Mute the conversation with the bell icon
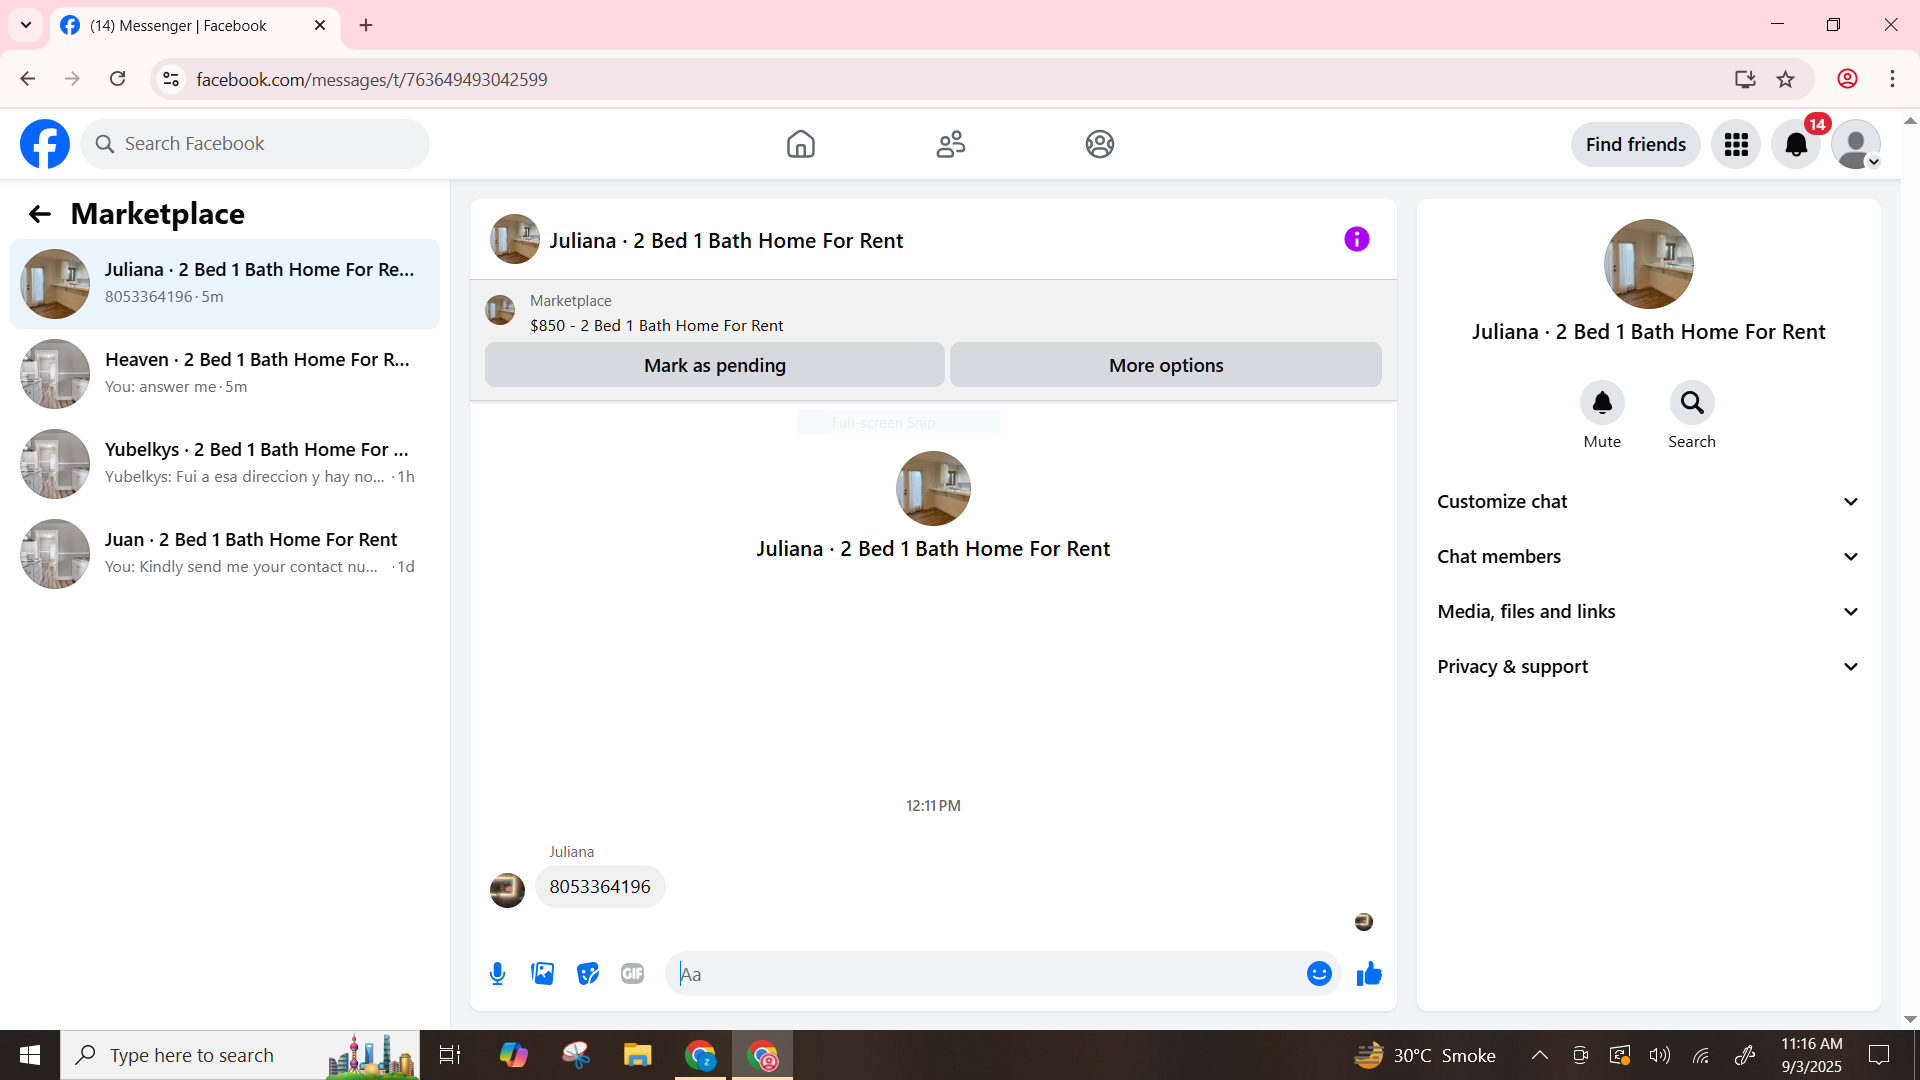1920x1080 pixels. coord(1602,403)
